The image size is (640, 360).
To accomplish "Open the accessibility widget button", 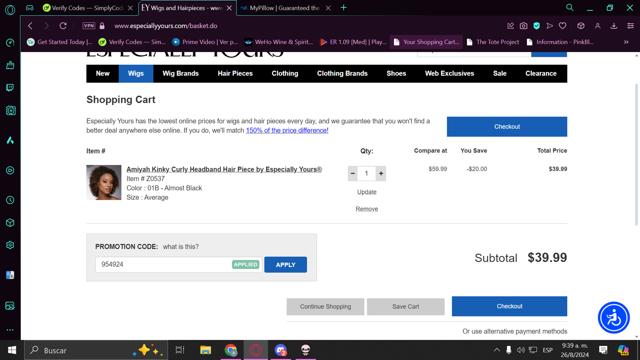I will [614, 318].
